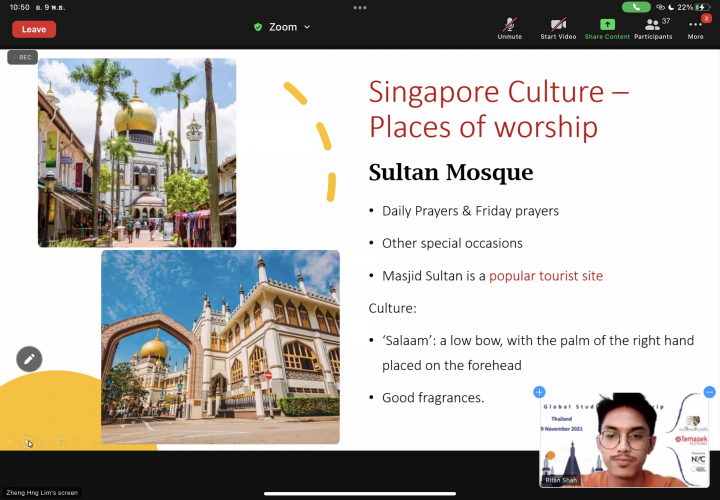This screenshot has height=500, width=720.
Task: Tap the do-not-disturb moon icon
Action: pos(671,7)
